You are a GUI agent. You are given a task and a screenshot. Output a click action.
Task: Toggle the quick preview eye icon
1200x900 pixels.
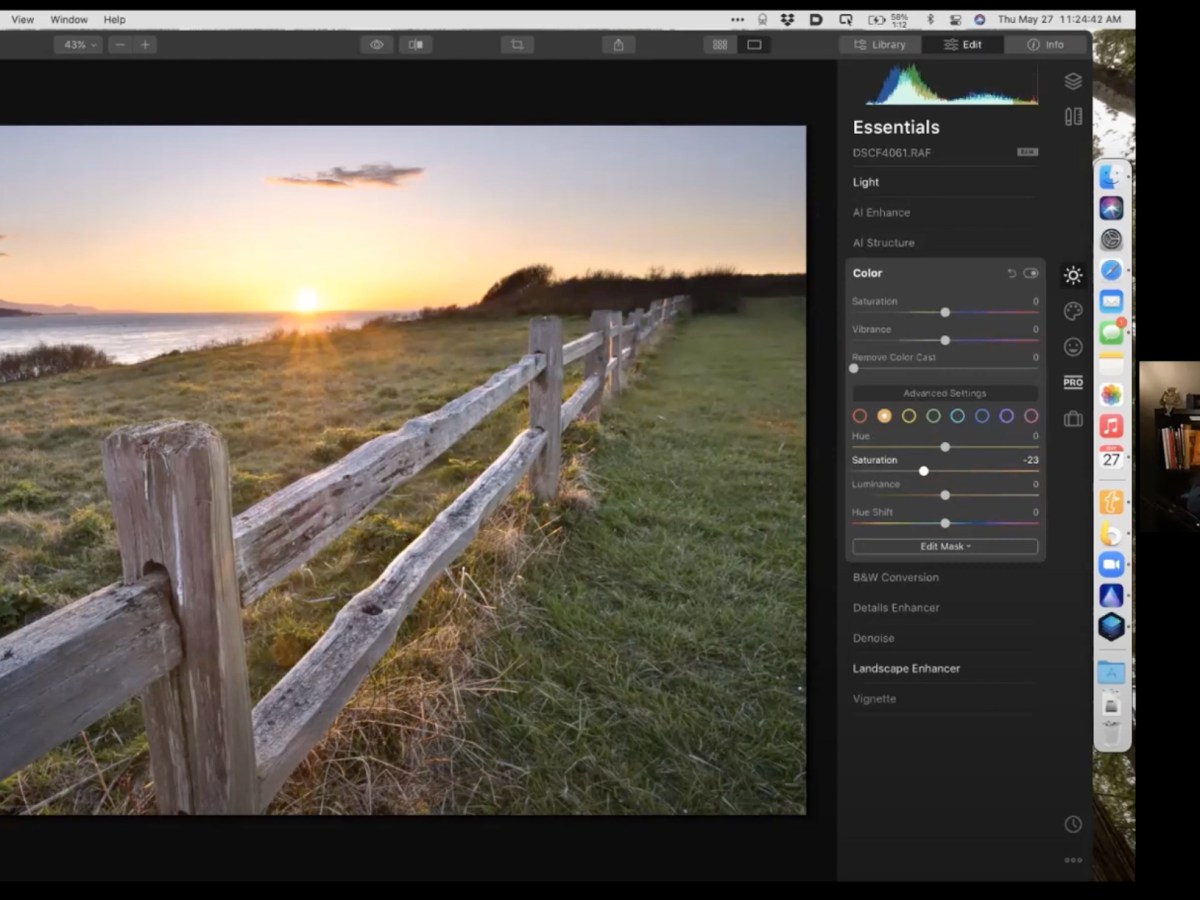coord(377,45)
